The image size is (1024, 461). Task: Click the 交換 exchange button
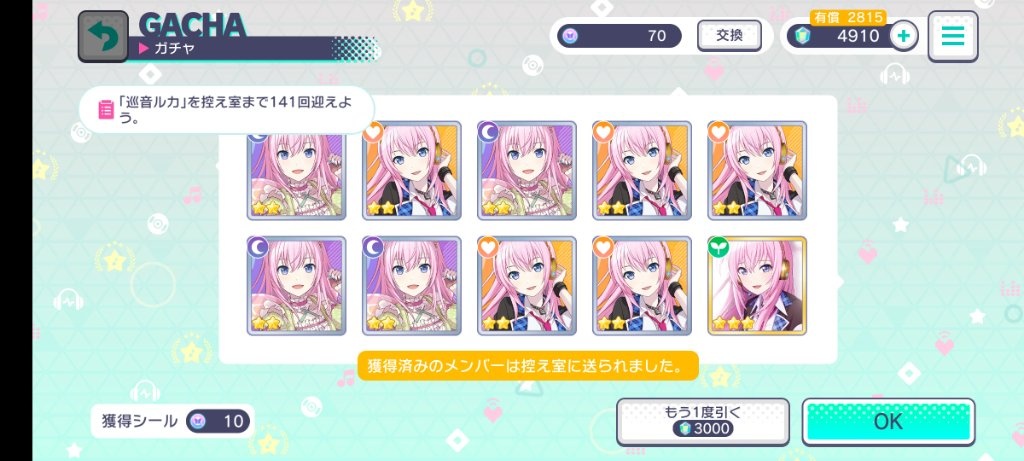pyautogui.click(x=729, y=35)
